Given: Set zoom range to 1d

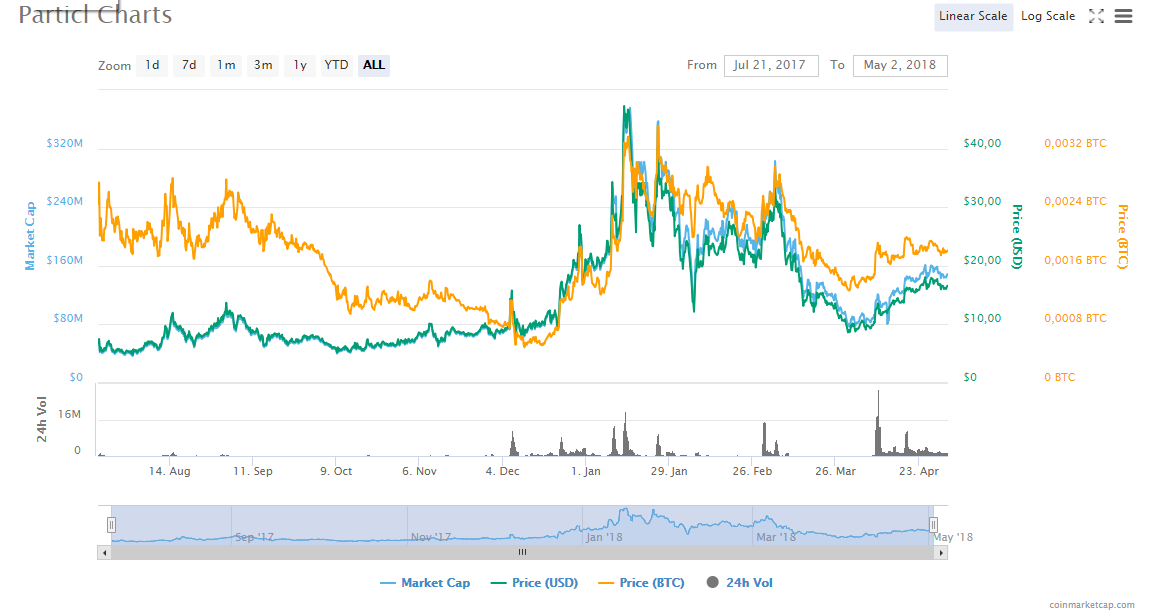Looking at the screenshot, I should pyautogui.click(x=152, y=65).
